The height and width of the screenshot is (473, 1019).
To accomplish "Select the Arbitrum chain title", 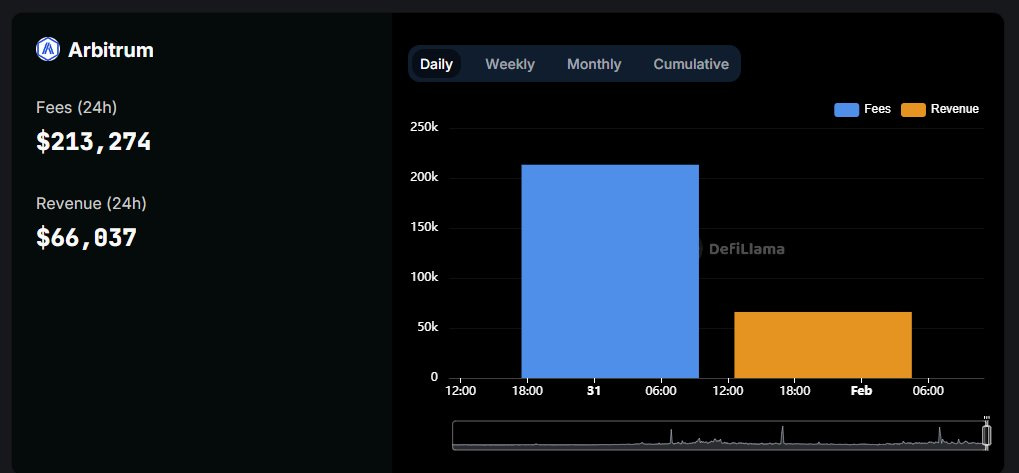I will pyautogui.click(x=110, y=50).
